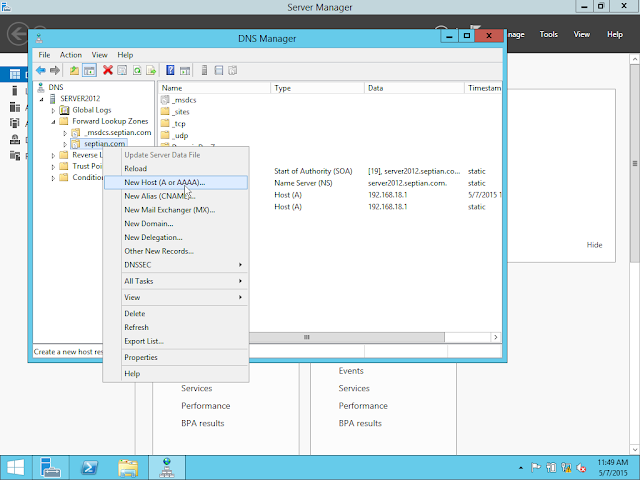Click the red Delete X toolbar icon

pos(108,71)
